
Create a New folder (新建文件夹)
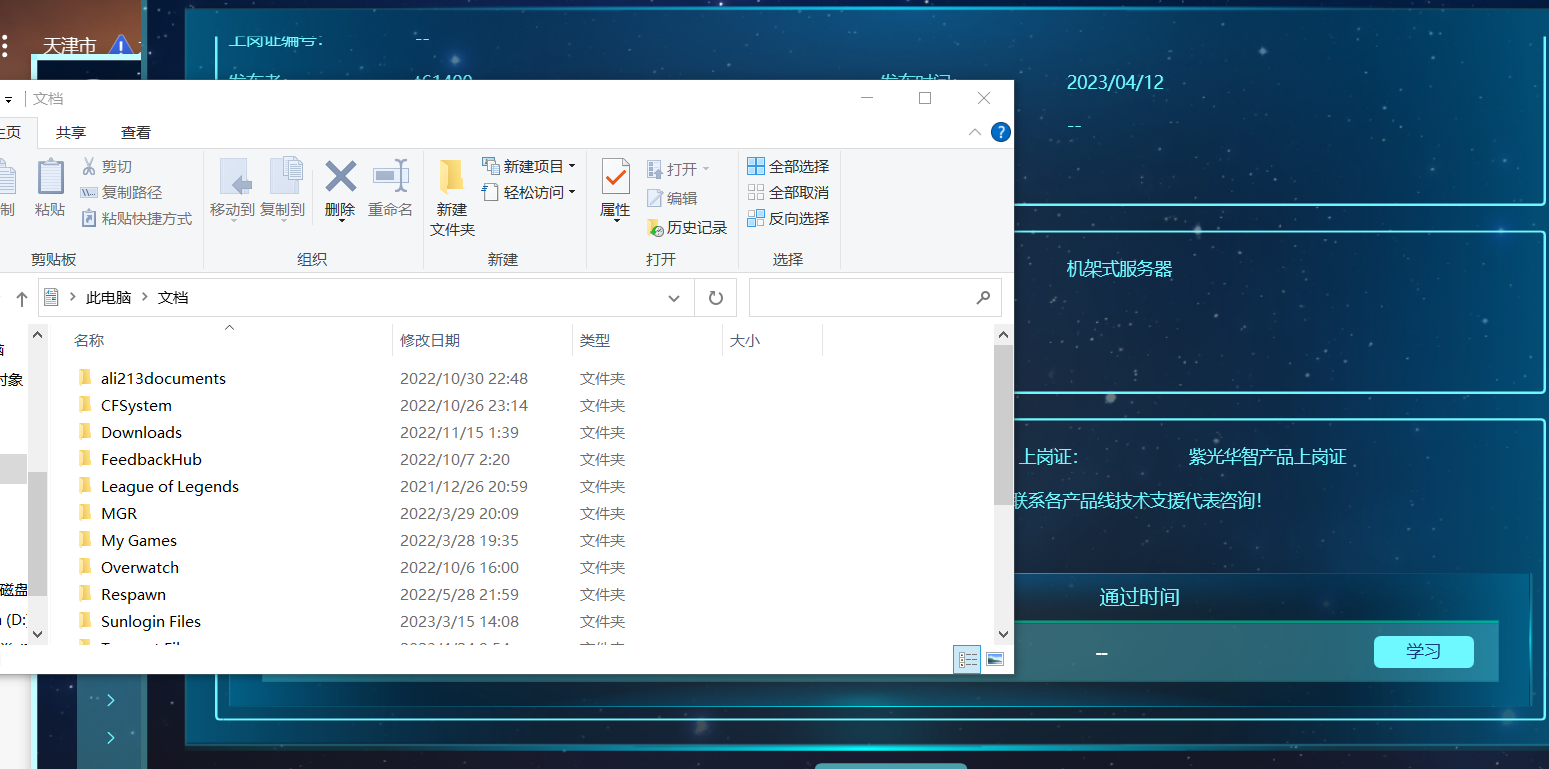coord(452,198)
